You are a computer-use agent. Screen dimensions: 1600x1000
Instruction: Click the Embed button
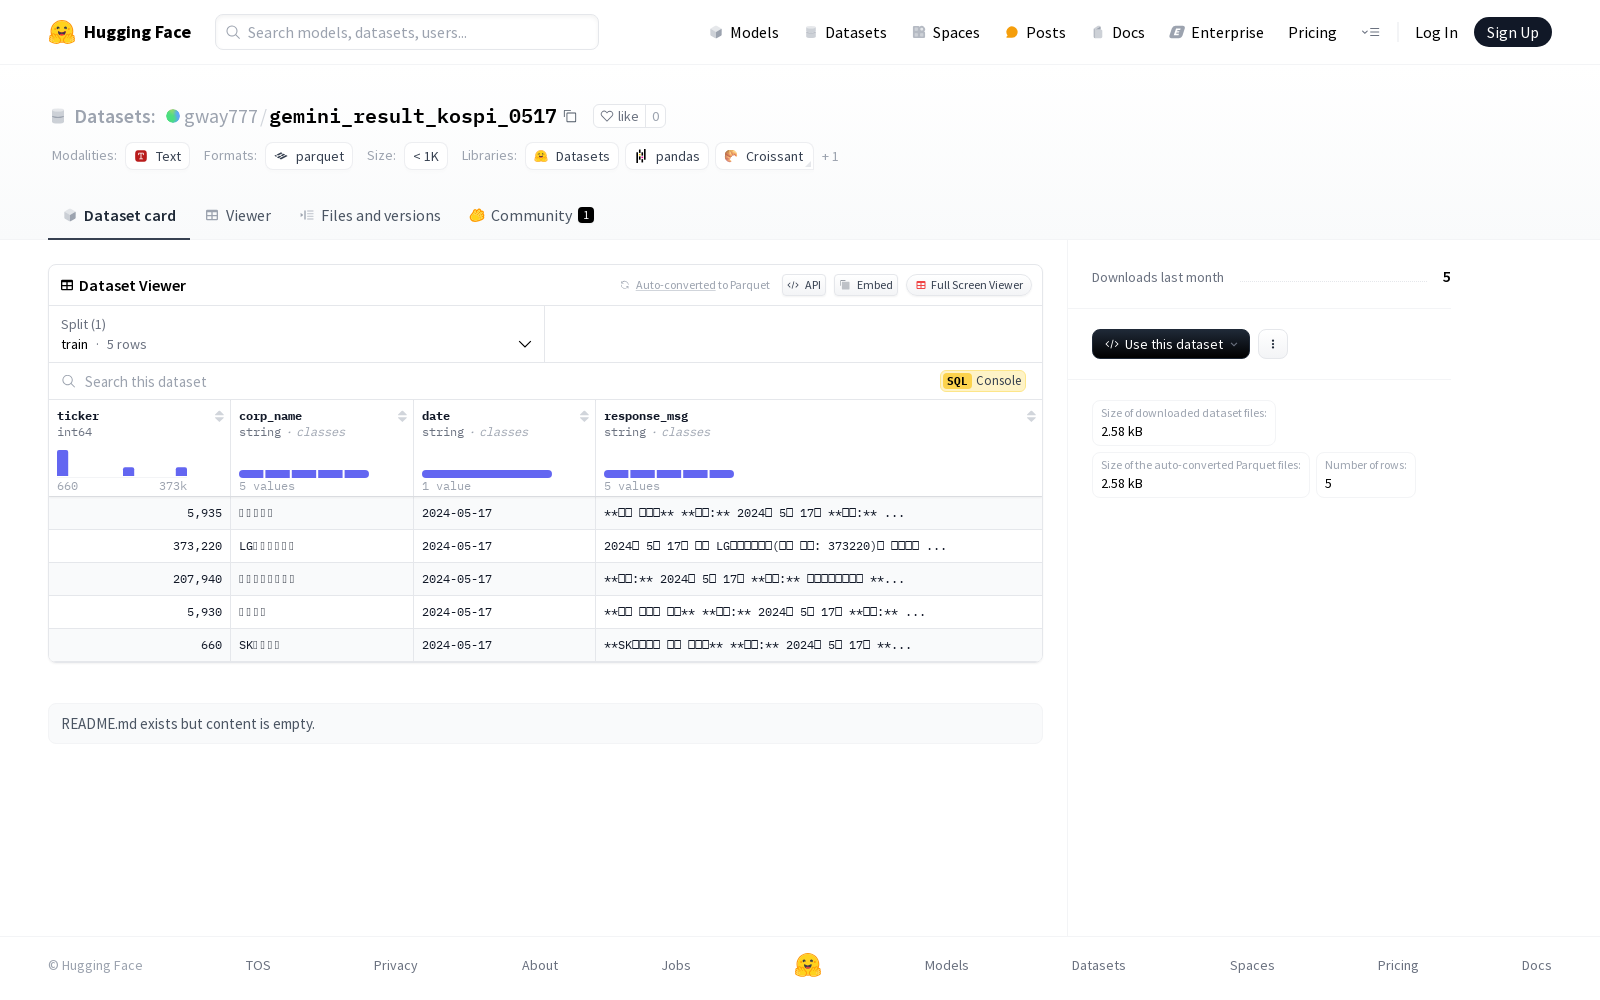[866, 285]
